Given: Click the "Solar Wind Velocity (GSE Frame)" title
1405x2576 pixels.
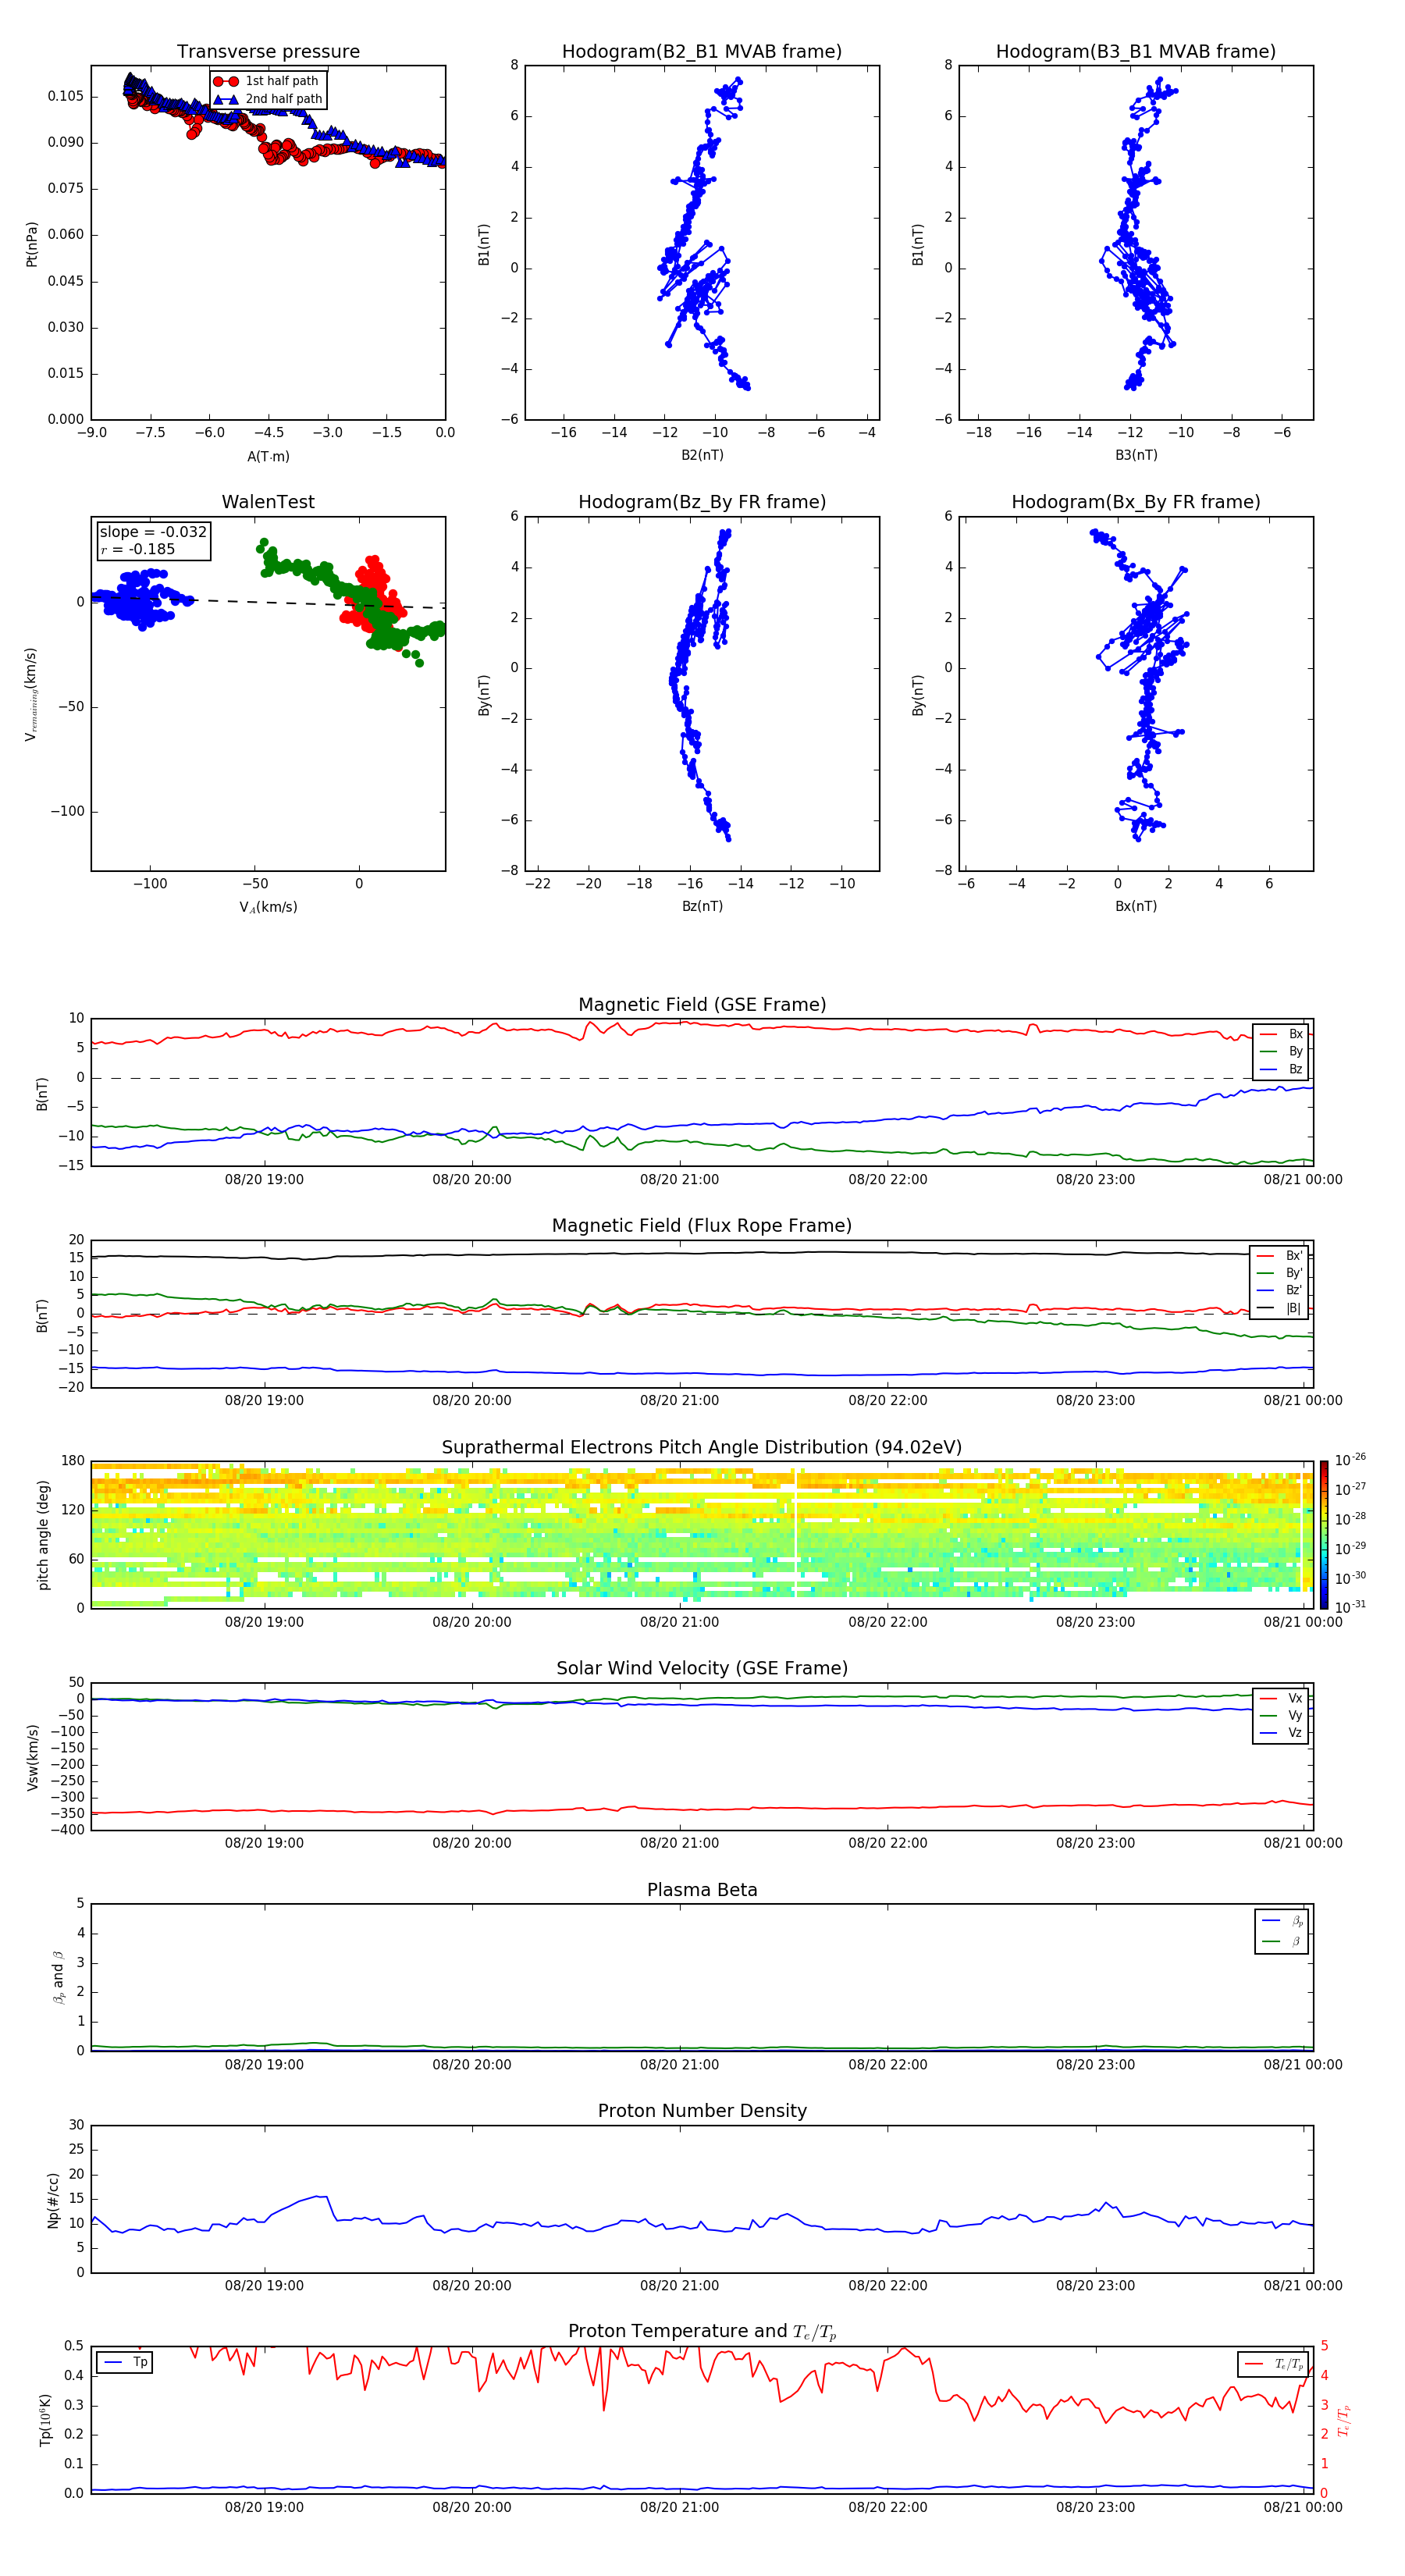Looking at the screenshot, I should pos(702,1668).
